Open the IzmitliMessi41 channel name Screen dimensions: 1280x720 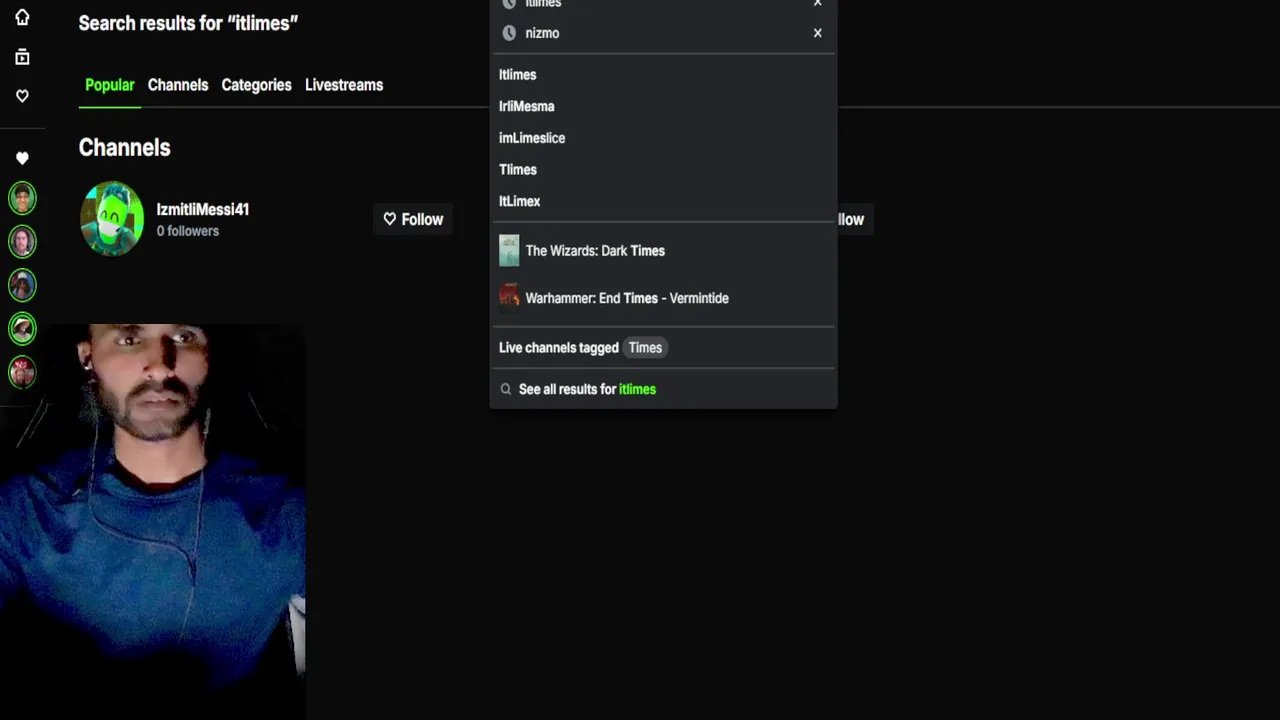coord(203,209)
